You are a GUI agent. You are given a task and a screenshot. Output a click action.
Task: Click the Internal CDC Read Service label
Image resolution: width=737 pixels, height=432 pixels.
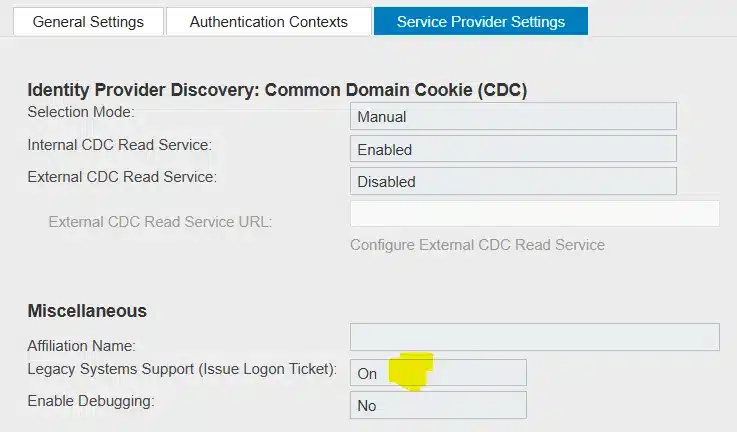(119, 145)
